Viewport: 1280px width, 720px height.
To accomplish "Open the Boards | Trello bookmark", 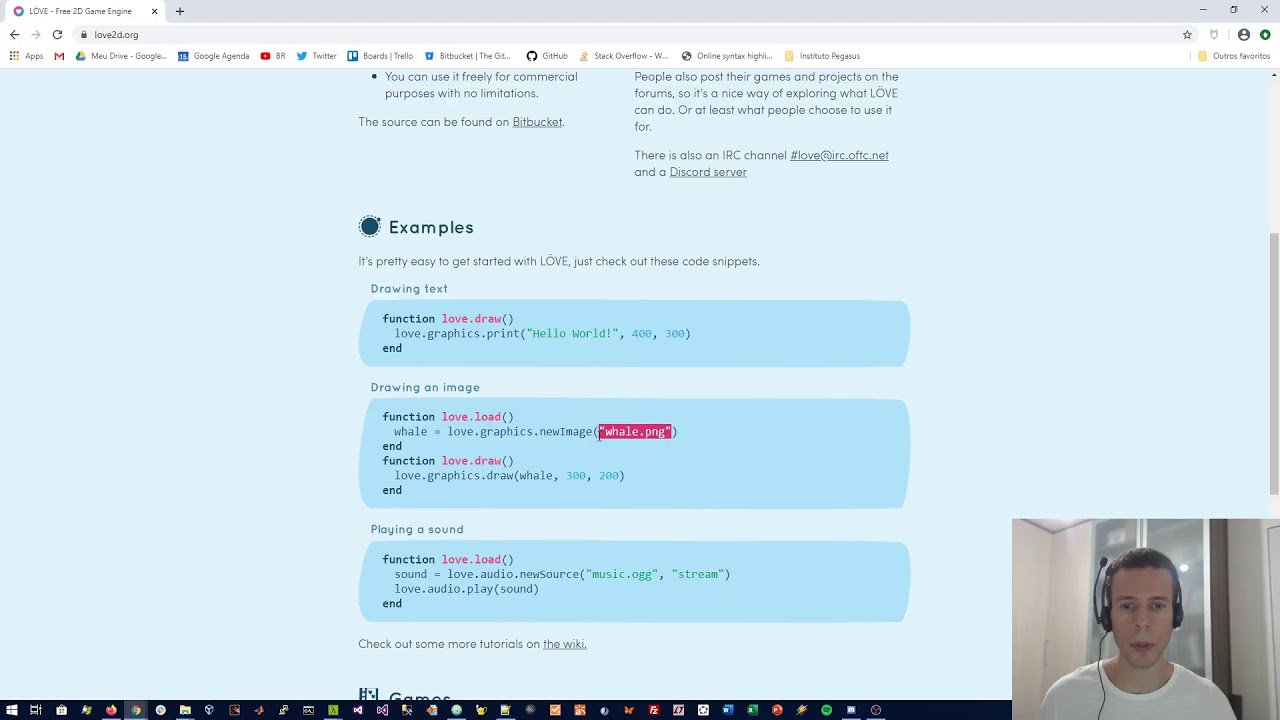I will [380, 56].
